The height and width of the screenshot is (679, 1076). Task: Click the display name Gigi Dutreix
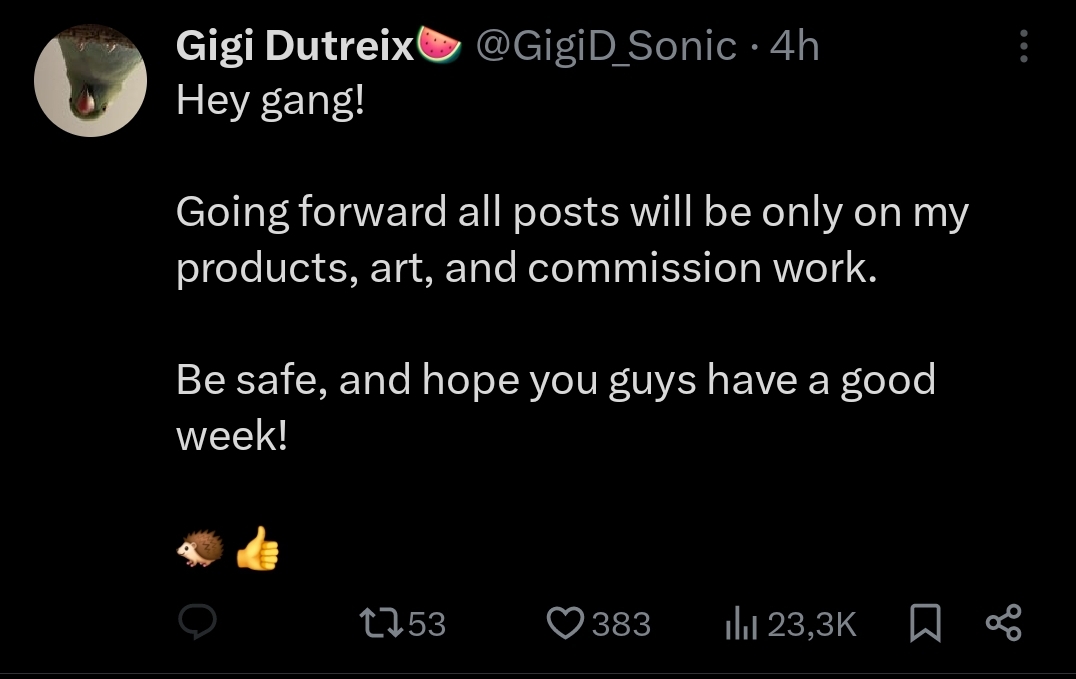pos(295,46)
